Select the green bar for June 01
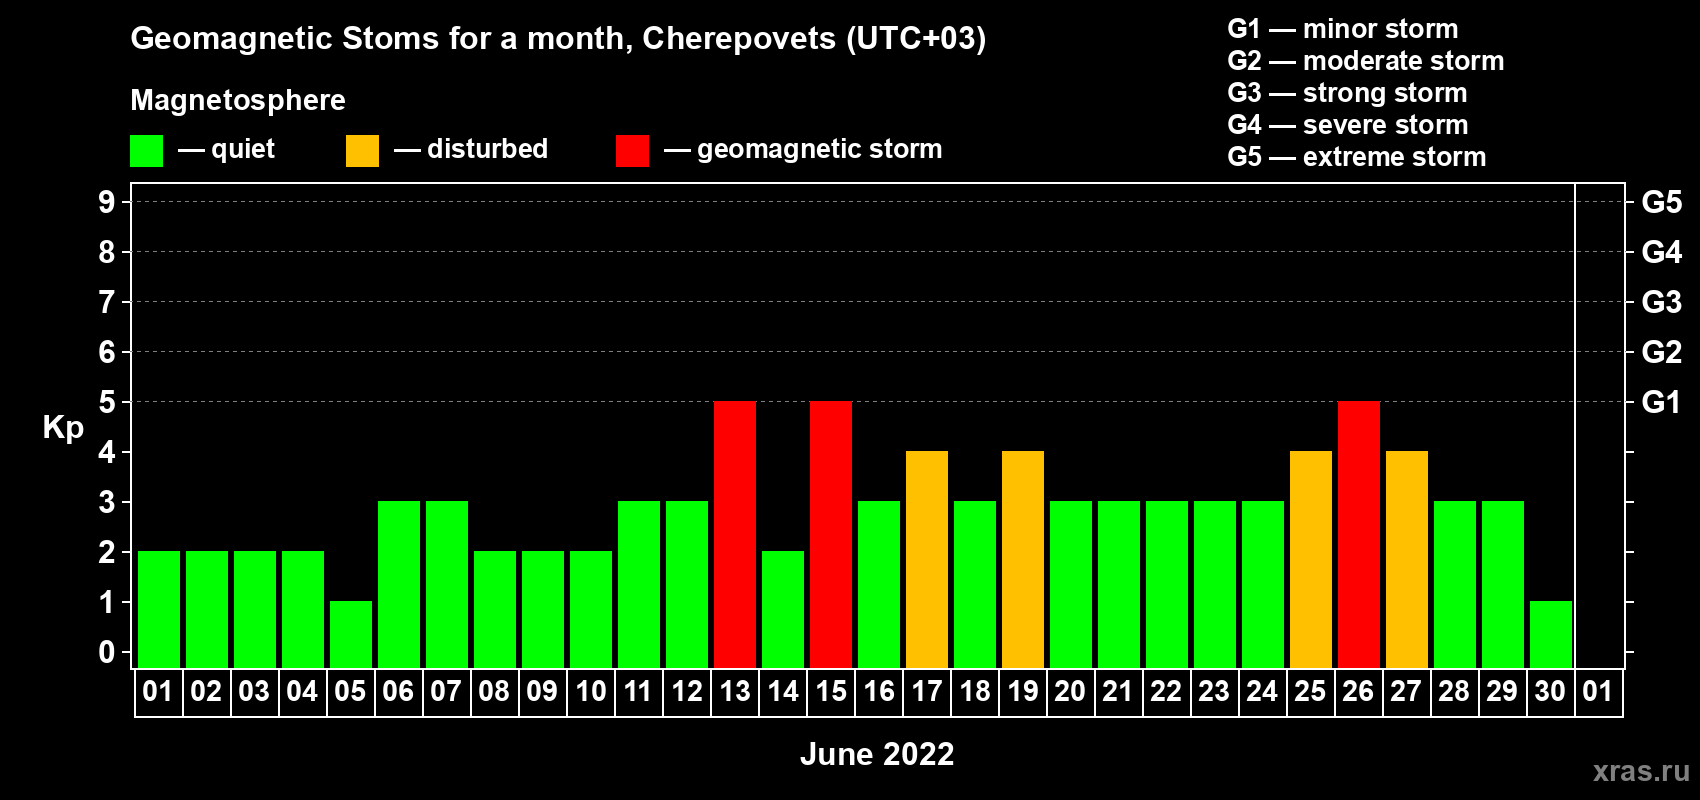 [x=159, y=609]
